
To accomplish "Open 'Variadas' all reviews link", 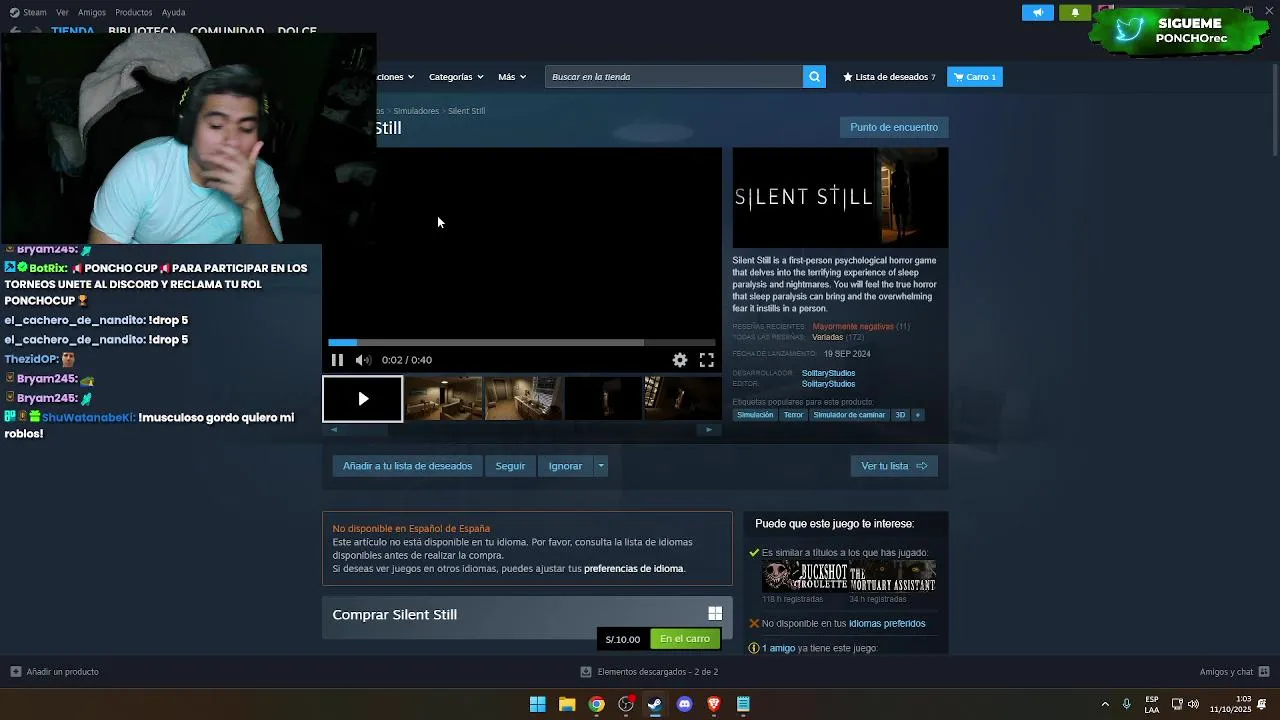I will click(827, 338).
